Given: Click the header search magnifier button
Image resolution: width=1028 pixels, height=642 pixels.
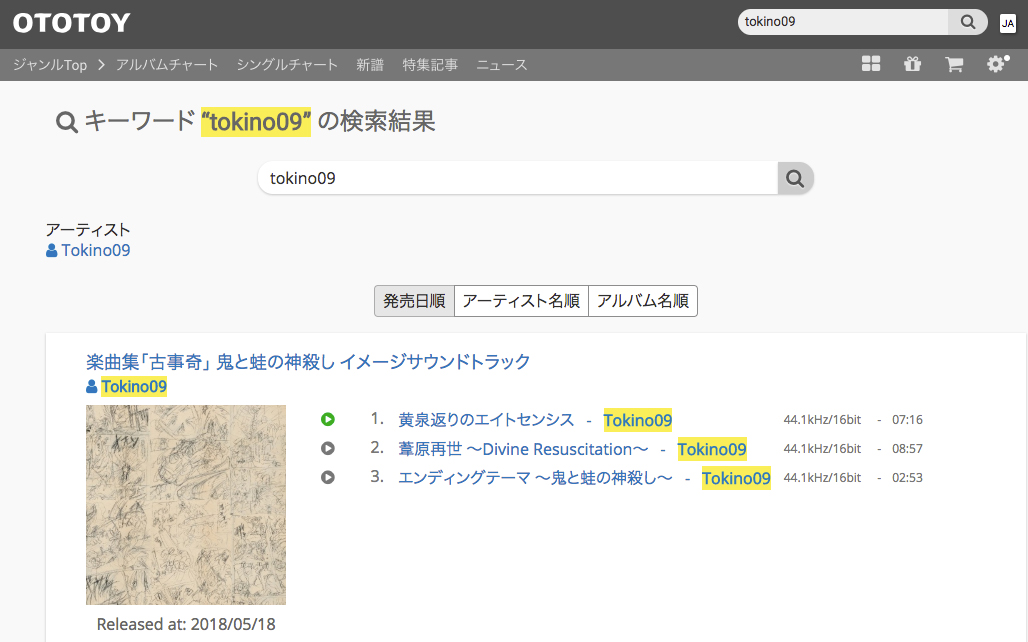Looking at the screenshot, I should [967, 22].
